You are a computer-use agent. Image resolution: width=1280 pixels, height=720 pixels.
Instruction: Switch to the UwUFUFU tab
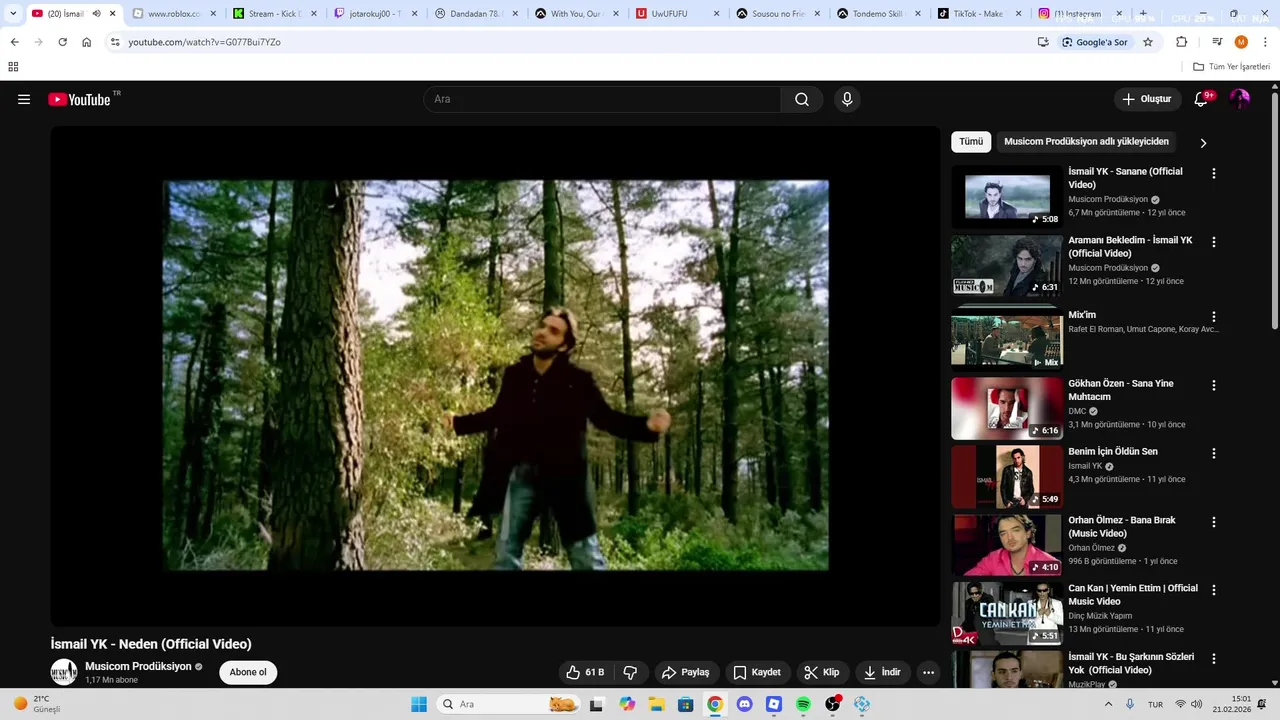point(678,14)
